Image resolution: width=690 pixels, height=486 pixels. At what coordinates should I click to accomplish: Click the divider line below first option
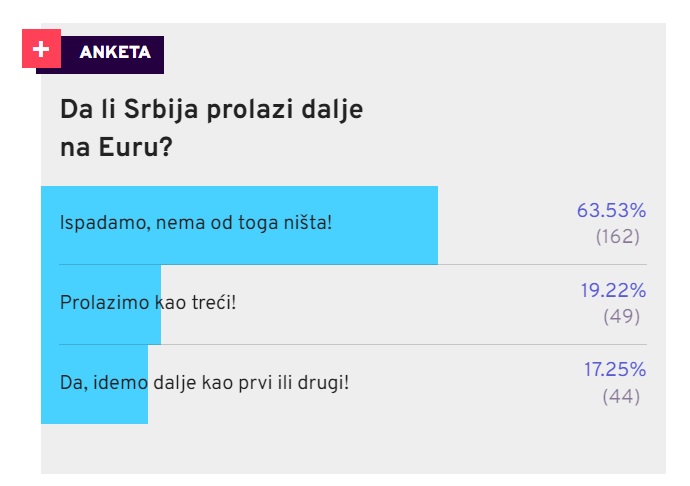tap(353, 265)
